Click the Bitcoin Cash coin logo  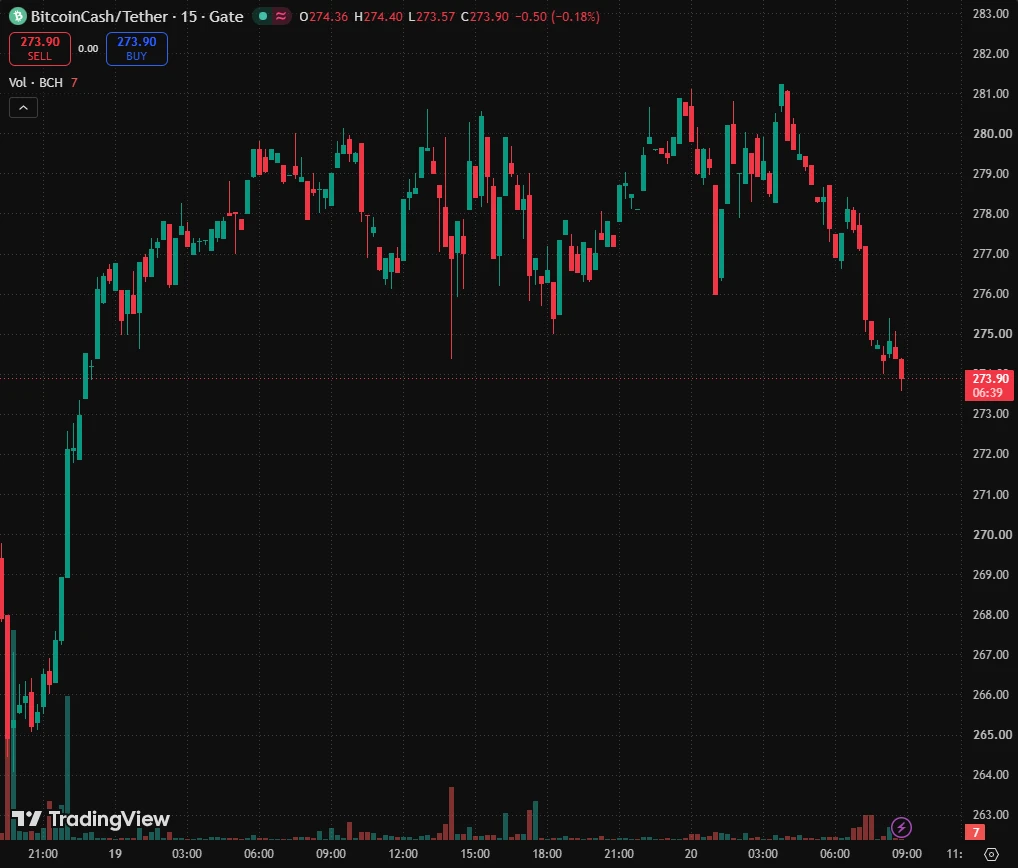(18, 16)
